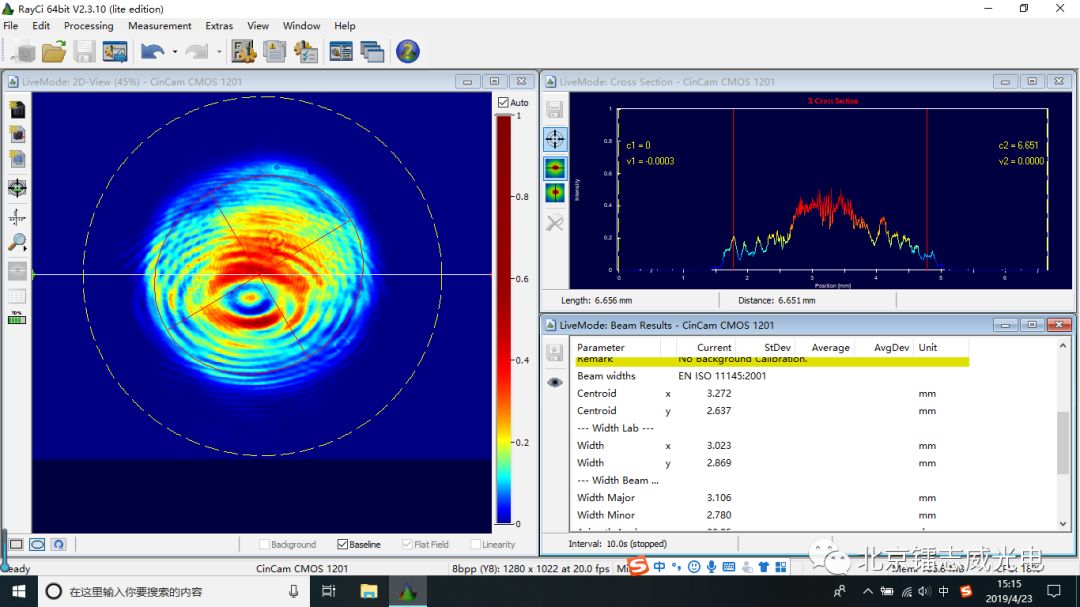The image size is (1080, 607).
Task: Open the redo history dropdown arrow
Action: pyautogui.click(x=219, y=52)
